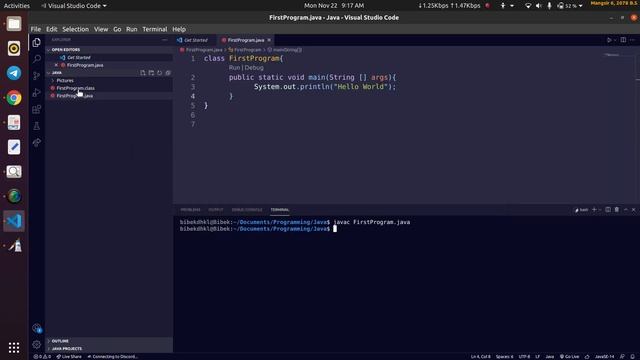Screen dimensions: 640x360
Task: Close the terminal panel
Action: 633,210
